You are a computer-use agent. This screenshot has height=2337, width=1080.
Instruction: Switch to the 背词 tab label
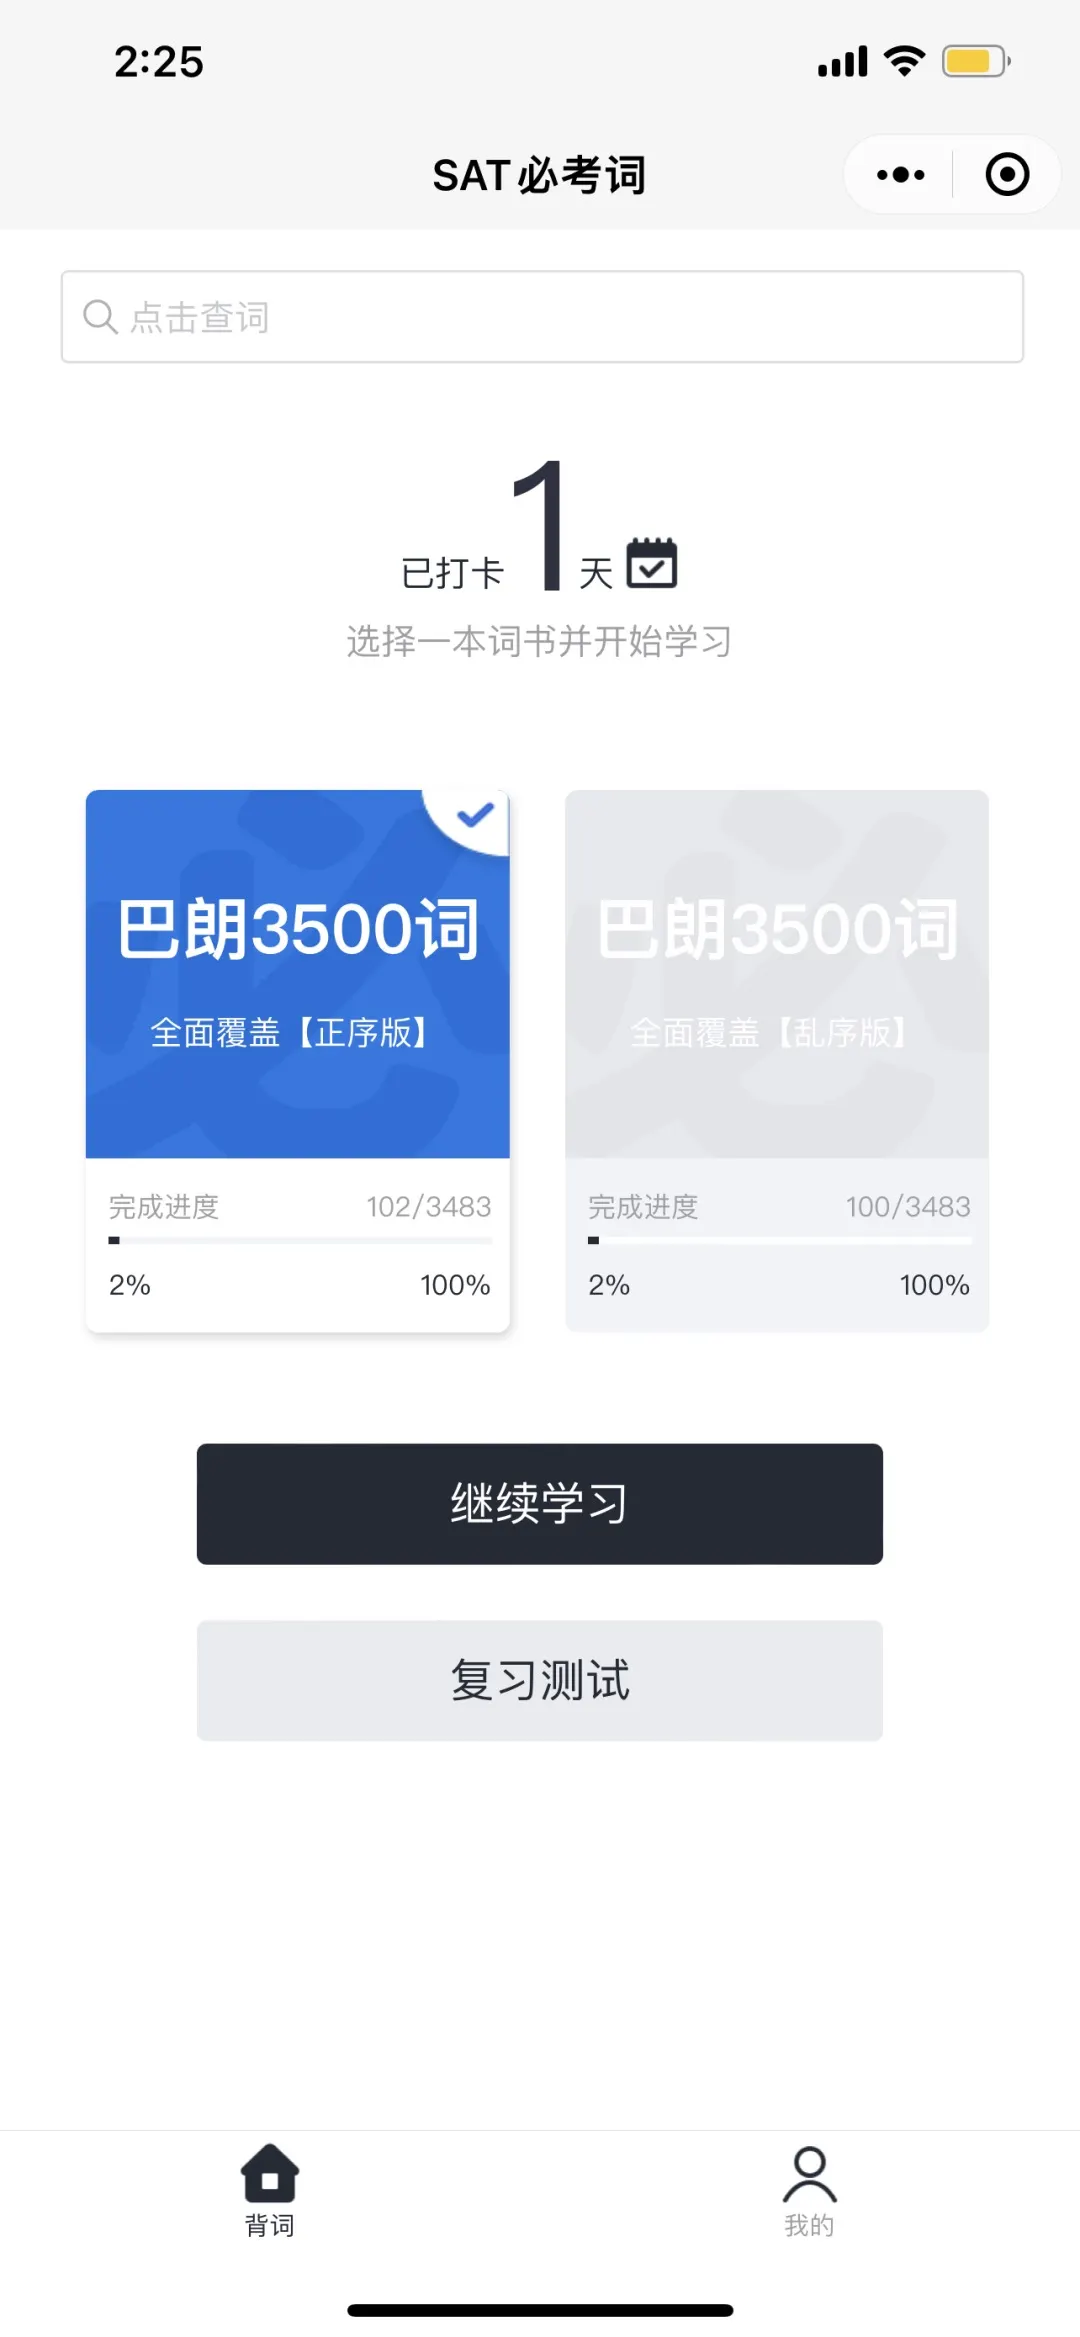tap(270, 2226)
